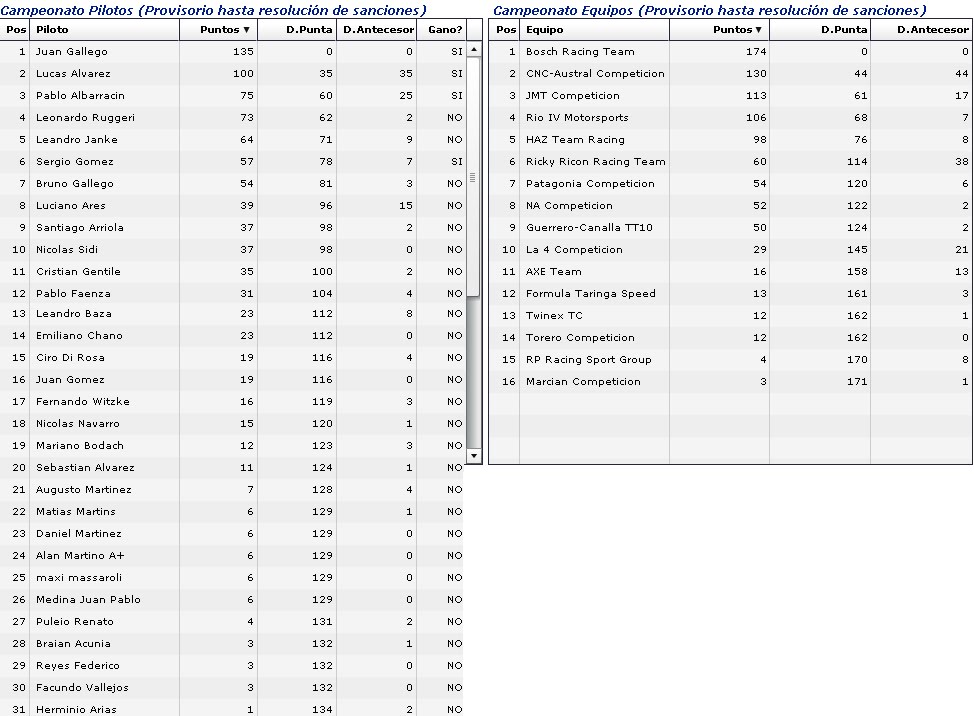Select the Leandro Janke row
974x716 pixels.
click(232, 140)
